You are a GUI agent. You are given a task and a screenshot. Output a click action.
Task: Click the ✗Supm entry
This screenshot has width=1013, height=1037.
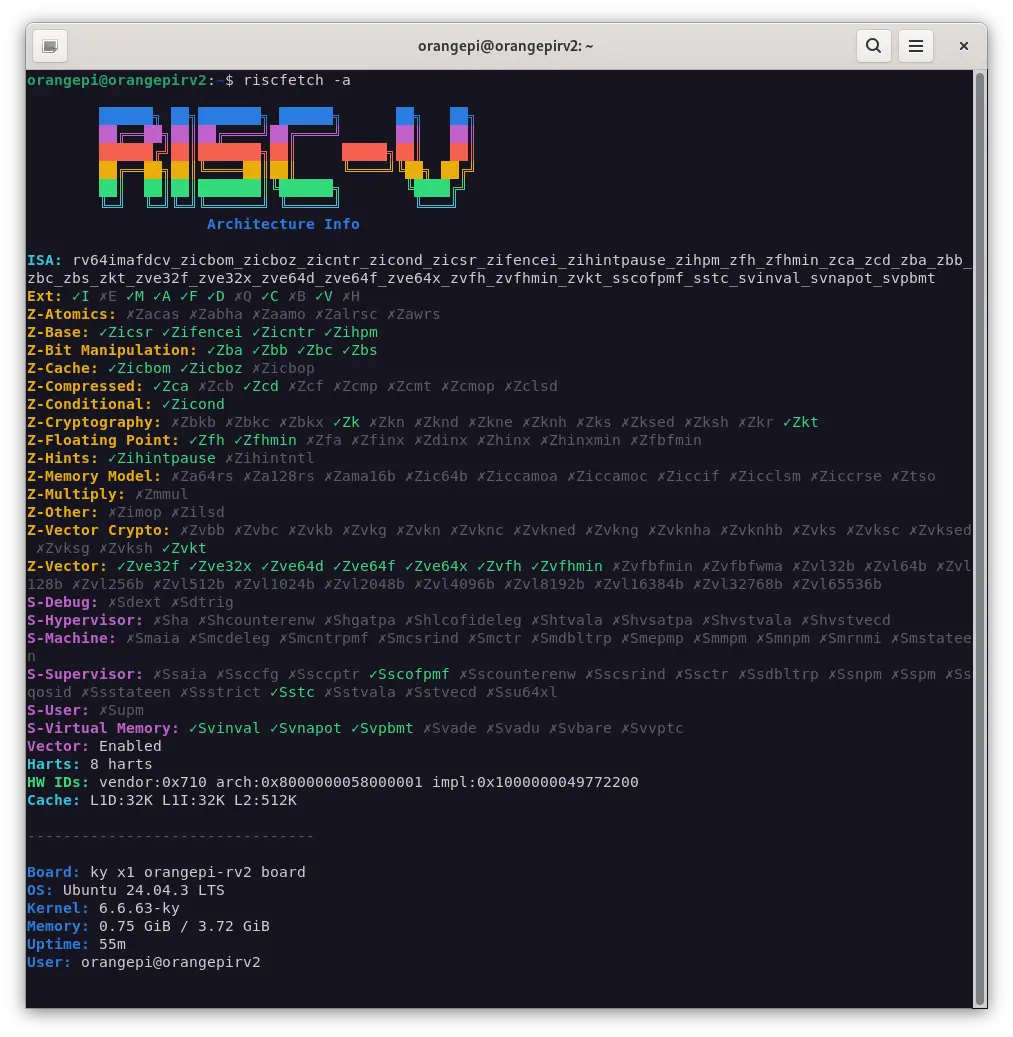point(121,710)
